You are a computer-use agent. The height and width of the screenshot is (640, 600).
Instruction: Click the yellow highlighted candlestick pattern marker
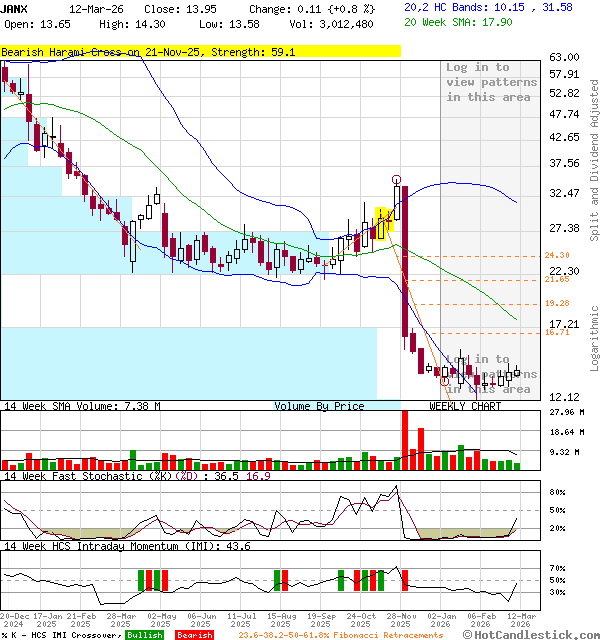tap(381, 223)
